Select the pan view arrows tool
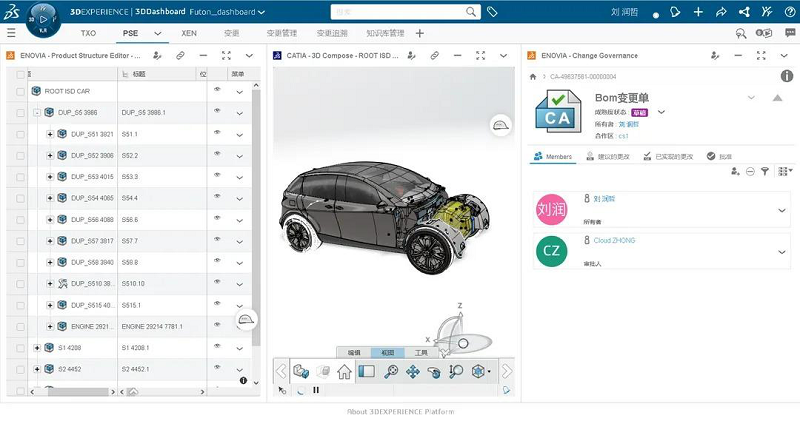The height and width of the screenshot is (421, 800). [x=412, y=372]
